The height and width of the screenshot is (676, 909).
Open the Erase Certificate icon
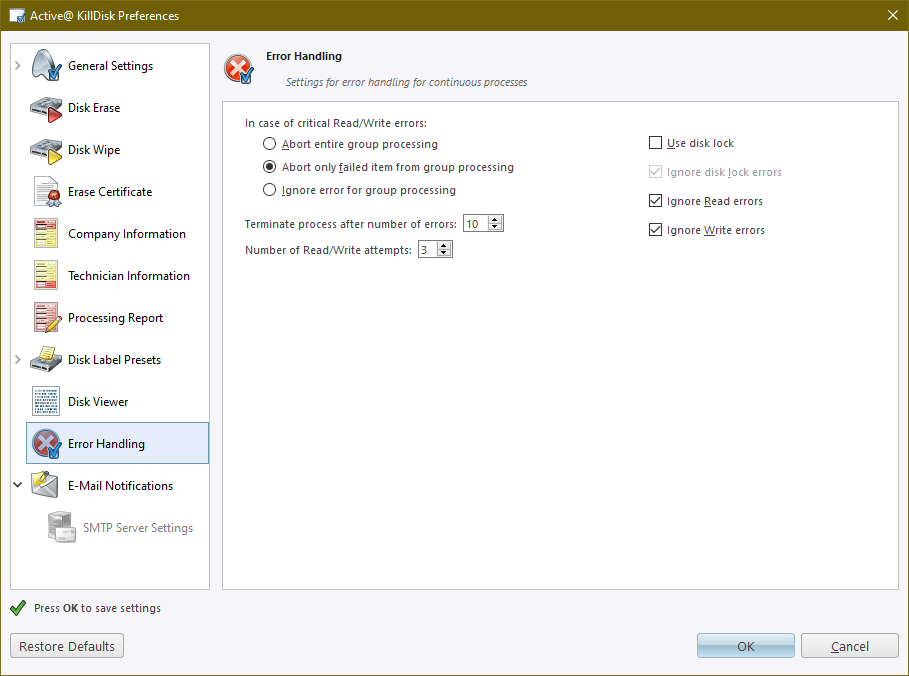(46, 192)
